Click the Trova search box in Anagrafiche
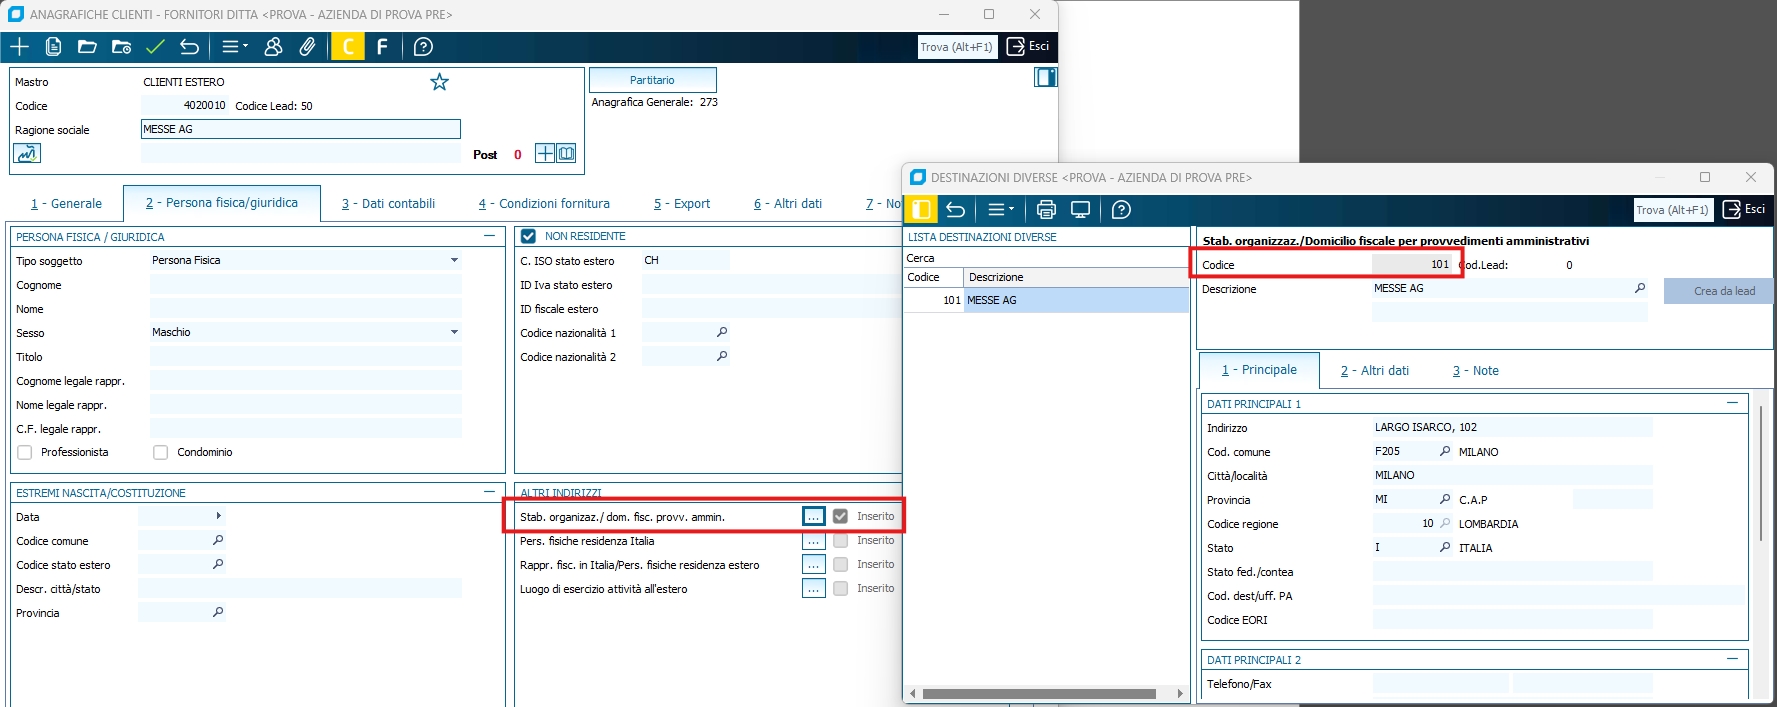The image size is (1777, 707). [958, 47]
